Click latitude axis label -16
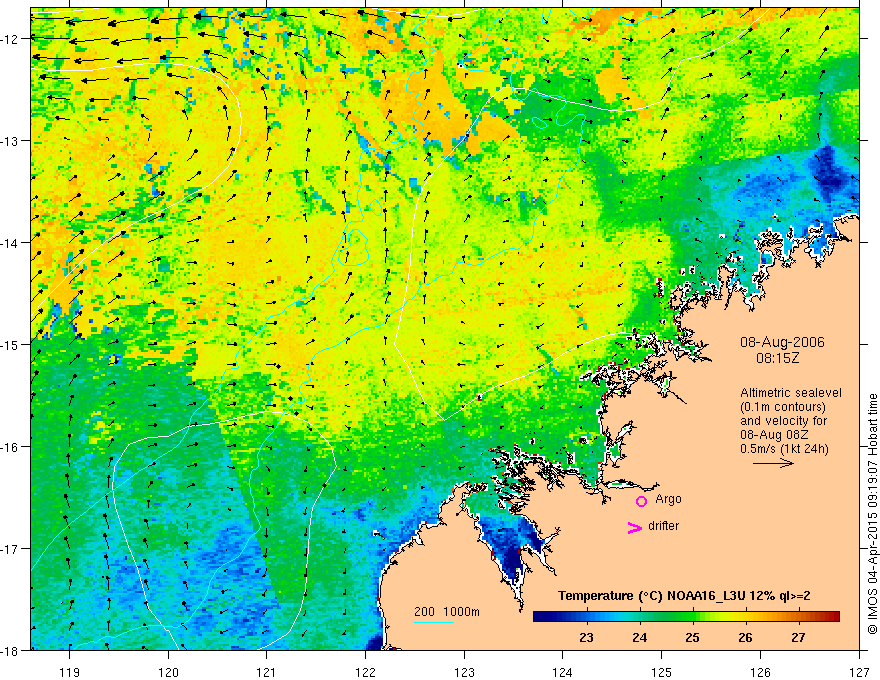Screen dimensions: 880x680 pyautogui.click(x=11, y=447)
